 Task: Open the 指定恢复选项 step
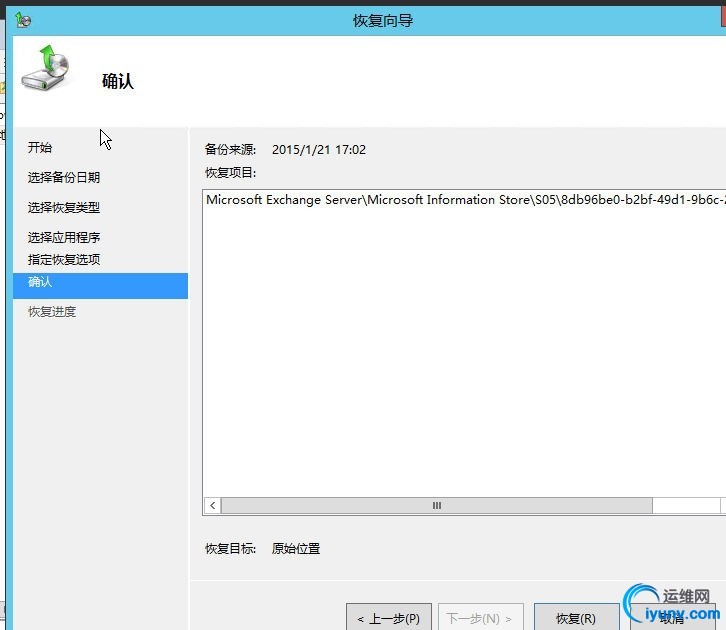point(64,260)
